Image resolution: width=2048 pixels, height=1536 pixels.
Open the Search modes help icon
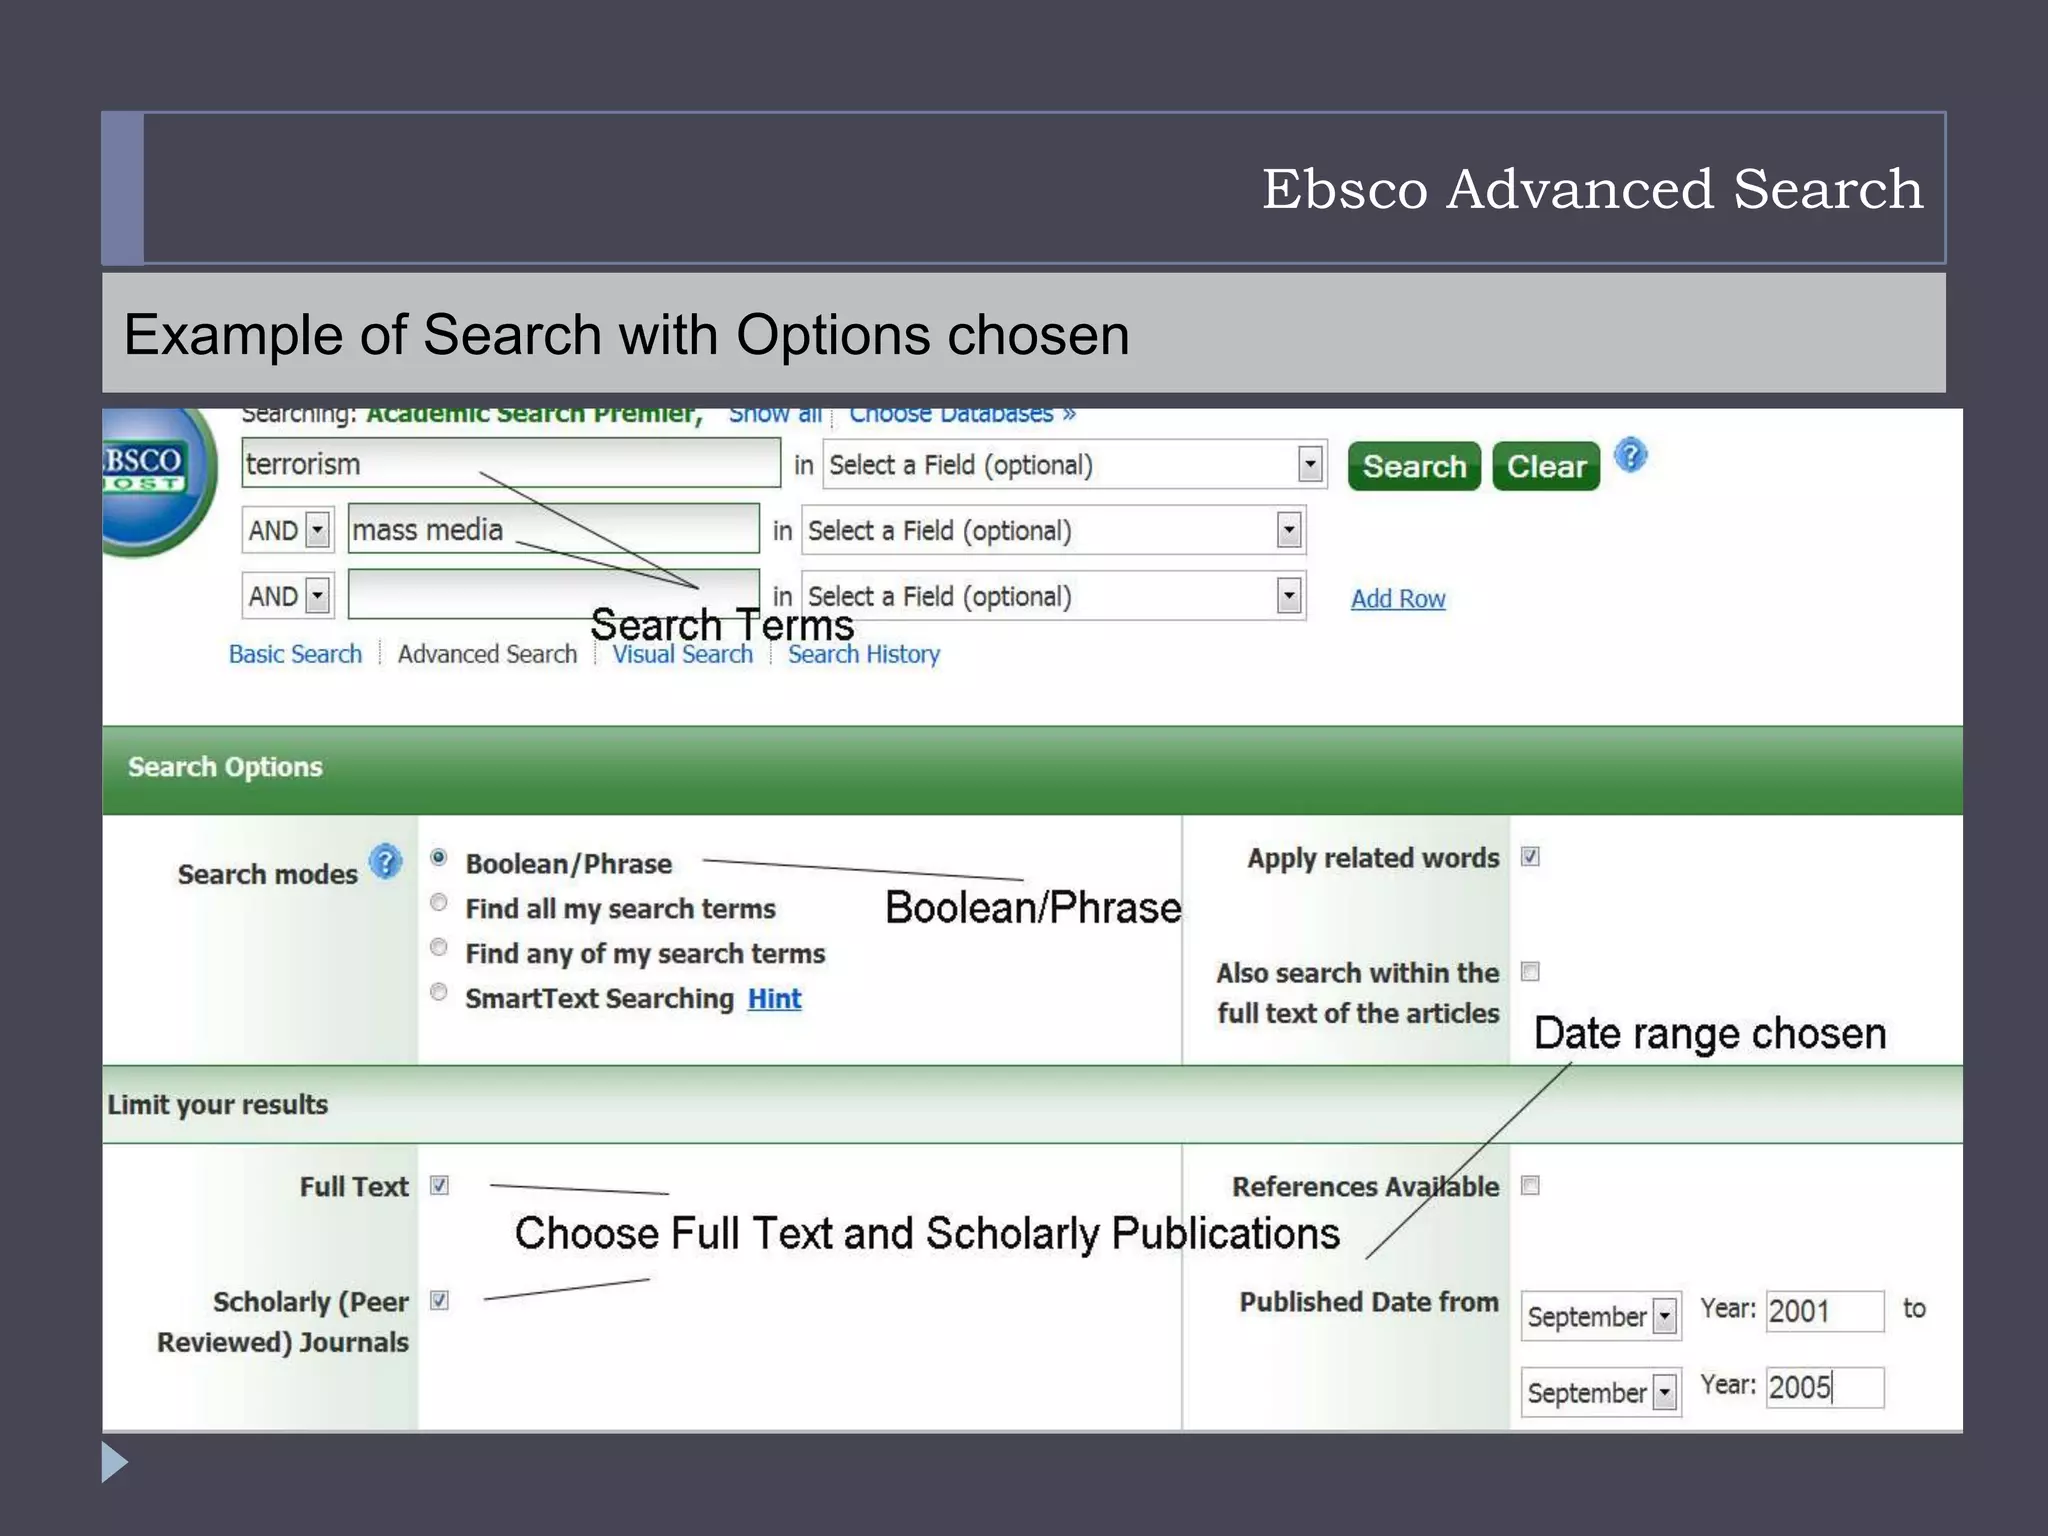(x=385, y=862)
